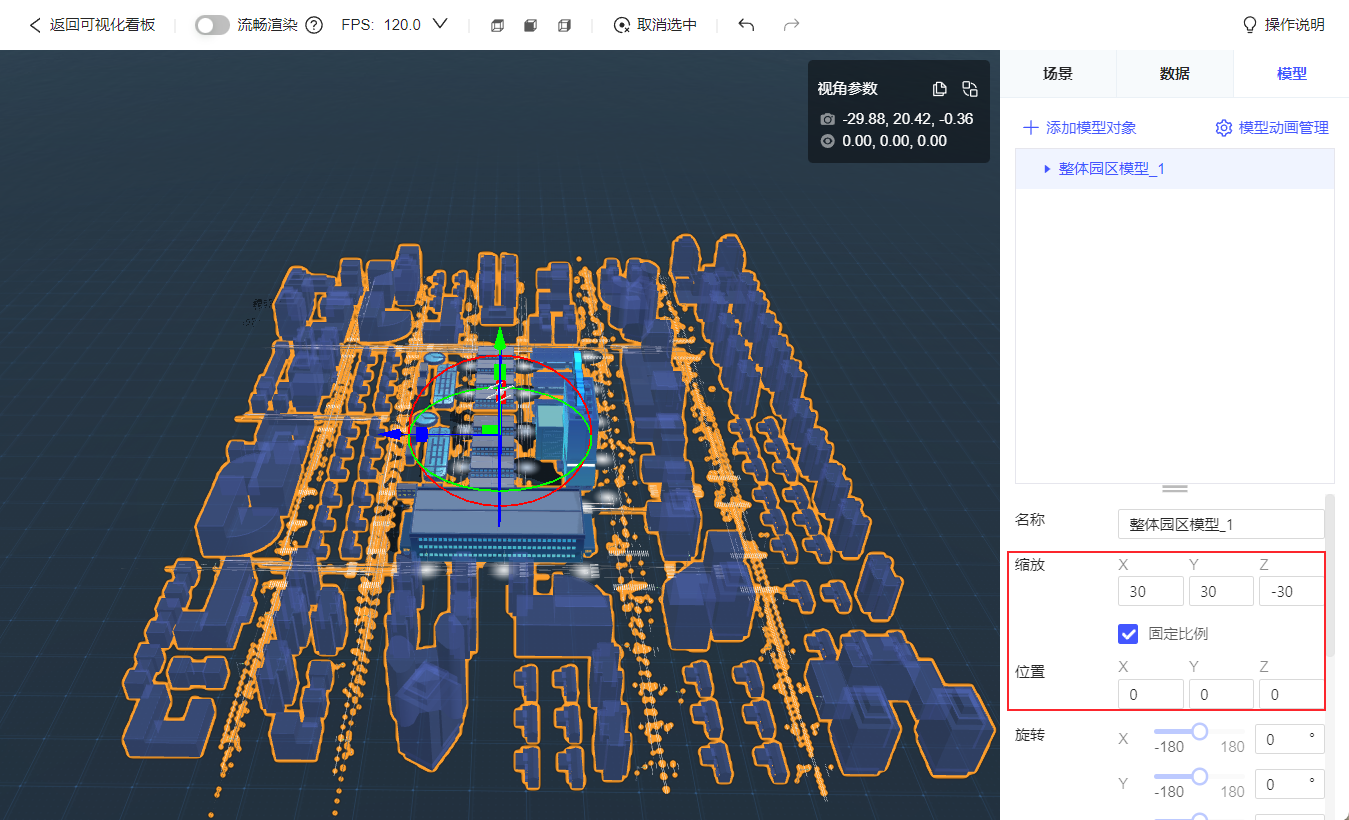1349x820 pixels.
Task: Select the third cube view icon in toolbar
Action: click(565, 25)
